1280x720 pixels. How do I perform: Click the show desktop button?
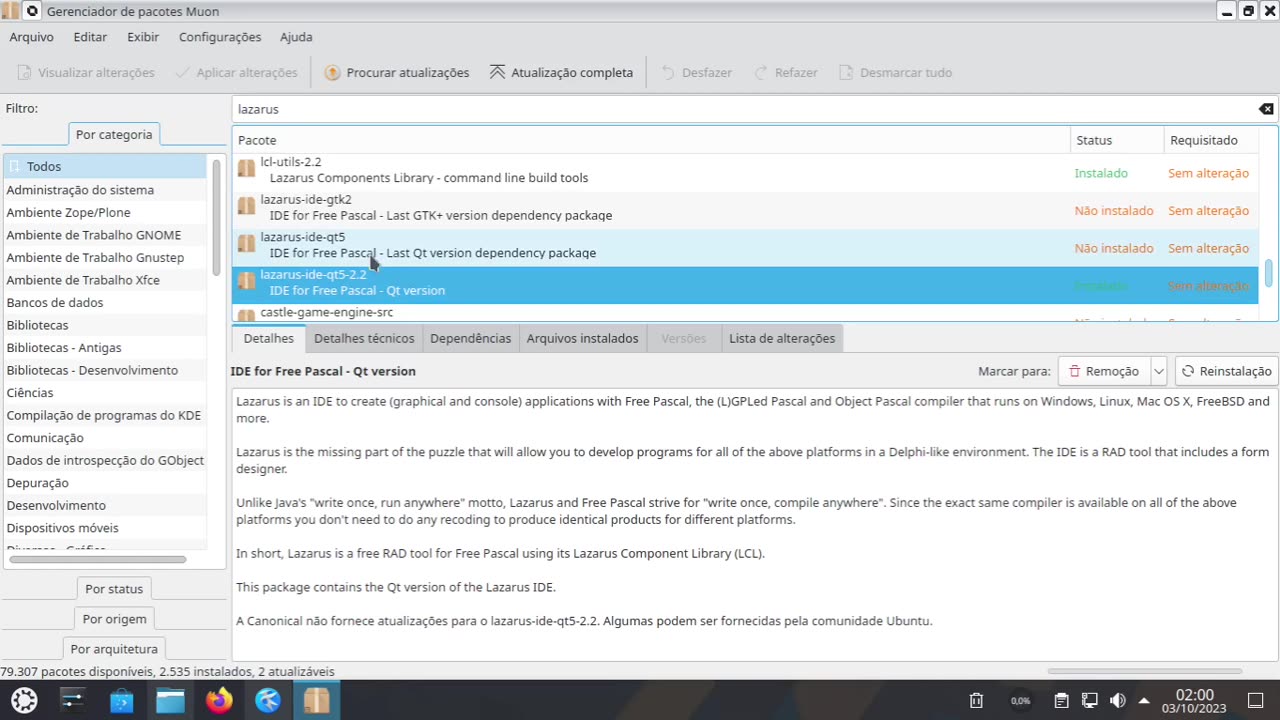[x=1256, y=700]
